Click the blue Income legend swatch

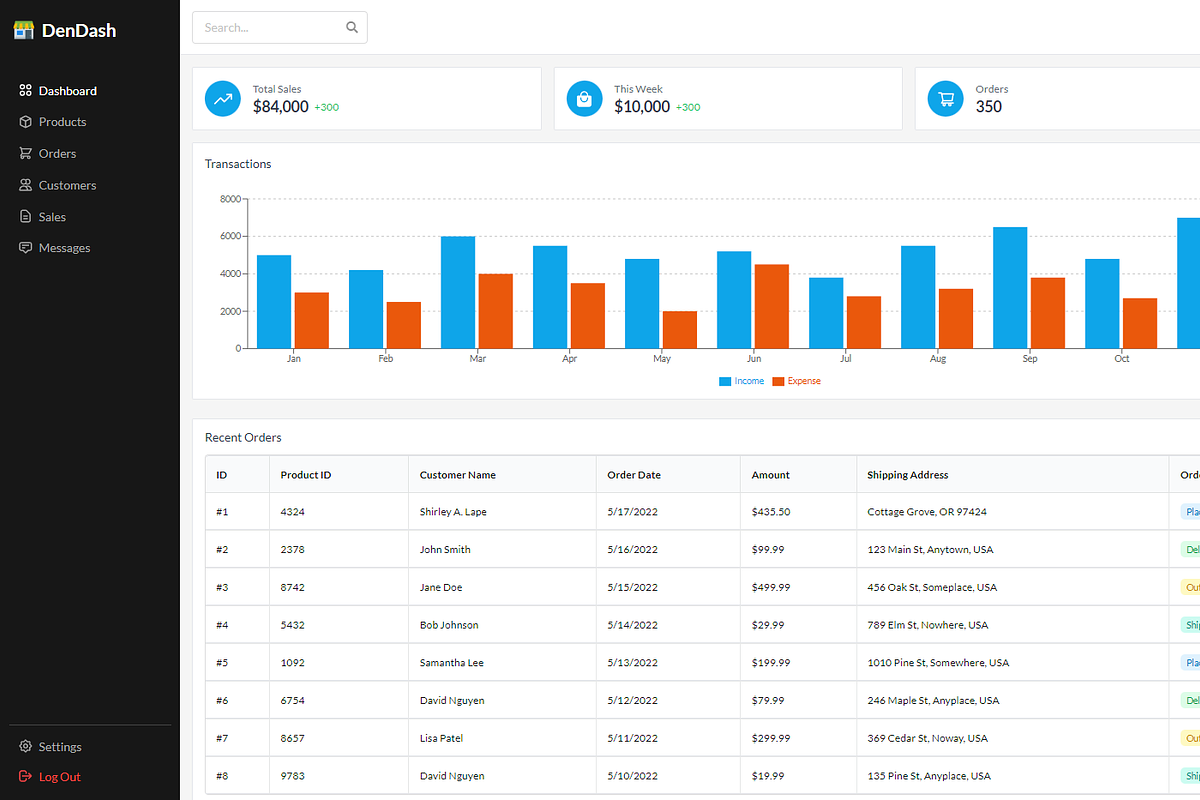click(725, 381)
